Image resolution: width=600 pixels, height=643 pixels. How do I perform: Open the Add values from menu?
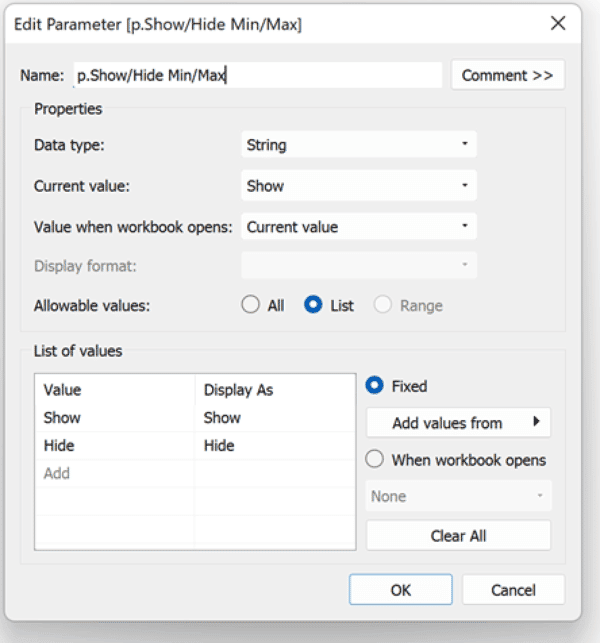tap(447, 423)
